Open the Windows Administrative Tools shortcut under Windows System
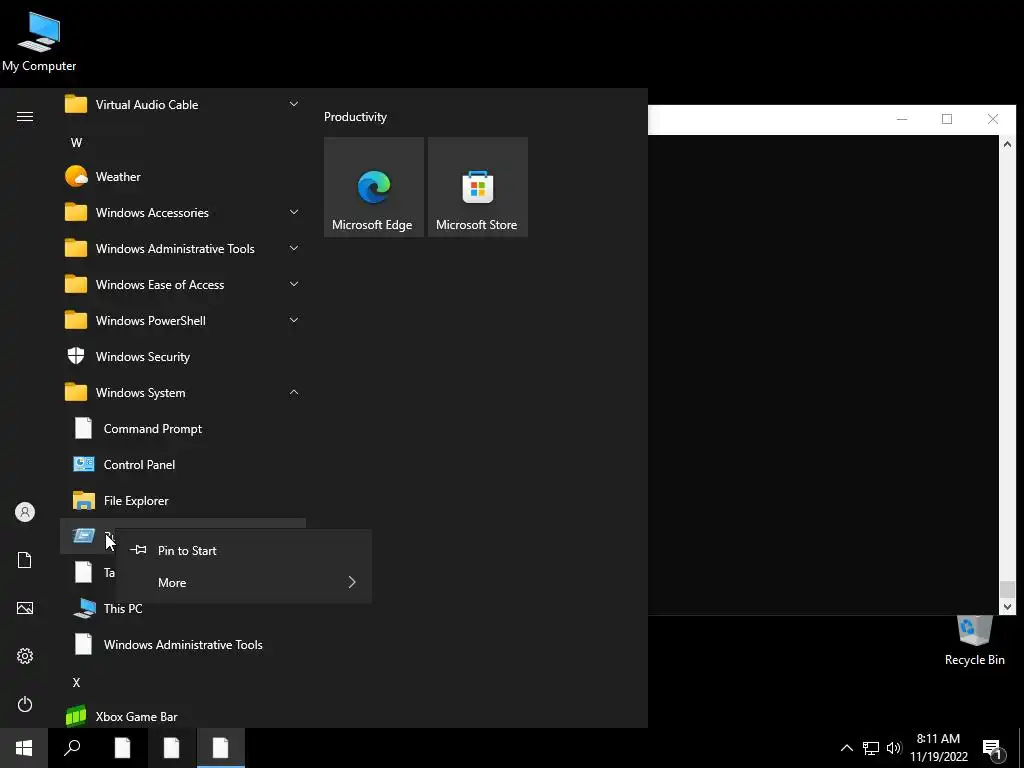The height and width of the screenshot is (768, 1024). (182, 645)
